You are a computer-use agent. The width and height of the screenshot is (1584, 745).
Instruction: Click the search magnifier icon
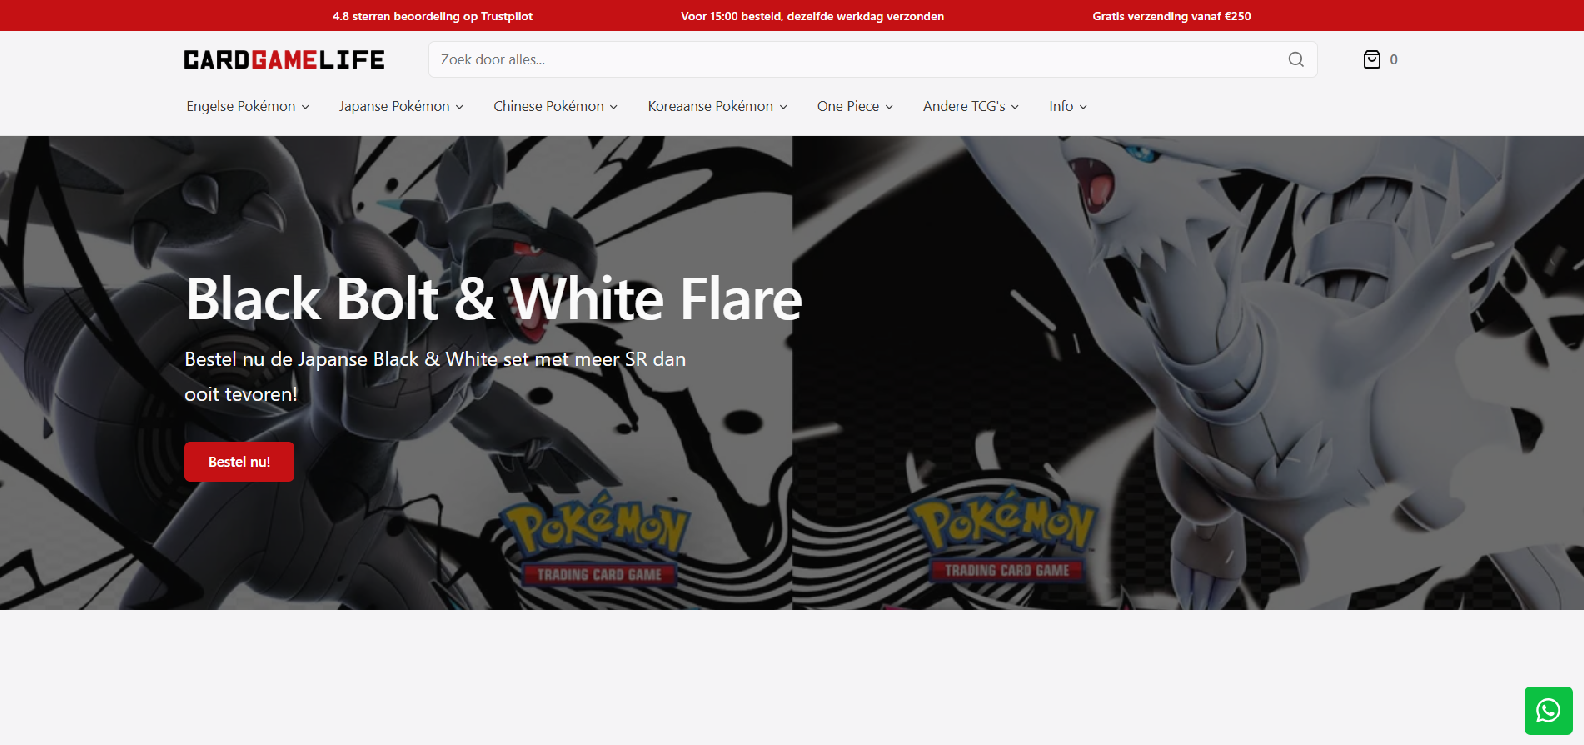(x=1296, y=60)
